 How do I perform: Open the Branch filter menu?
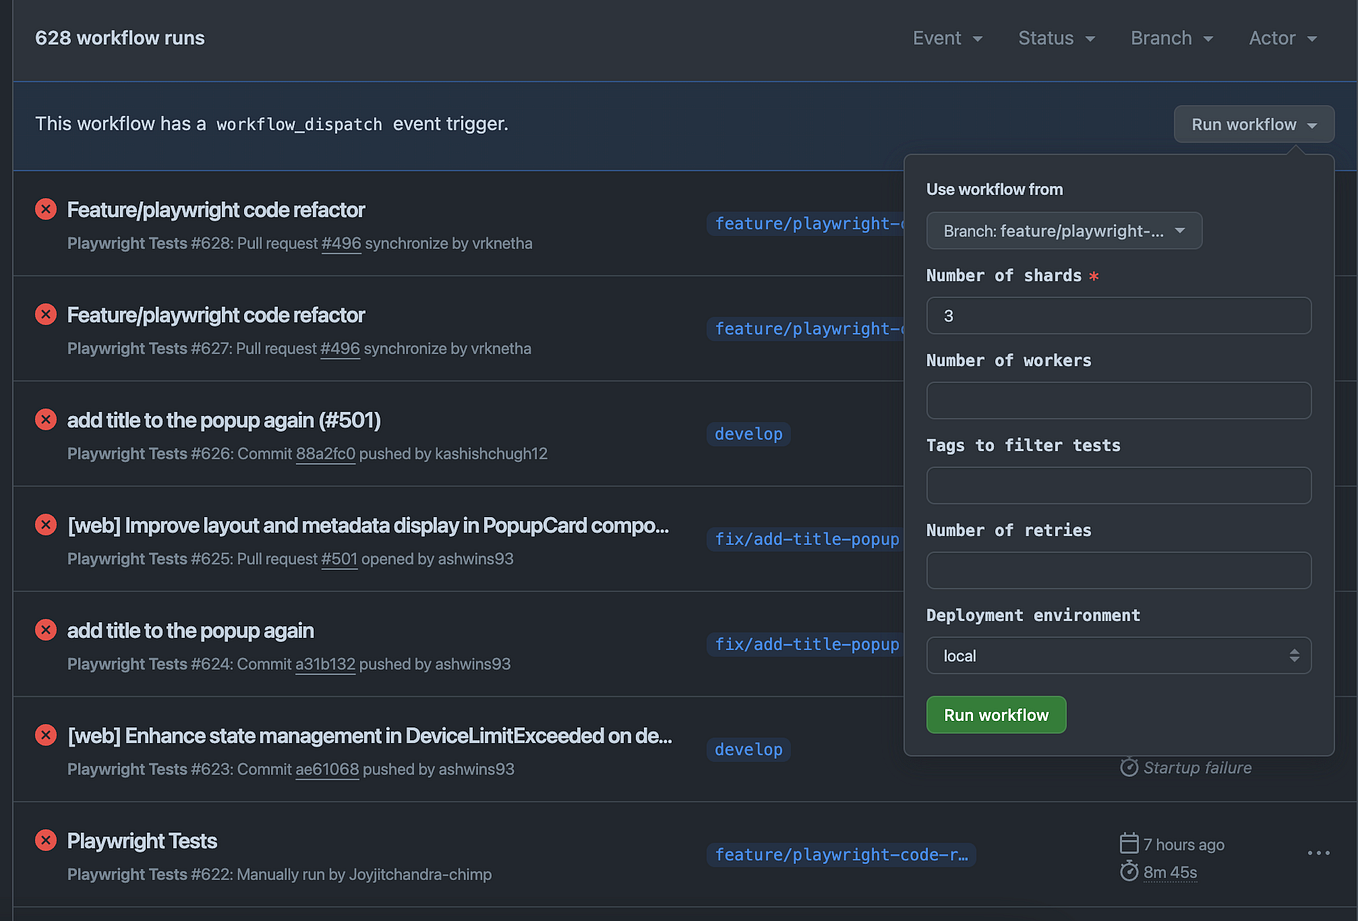pos(1171,38)
